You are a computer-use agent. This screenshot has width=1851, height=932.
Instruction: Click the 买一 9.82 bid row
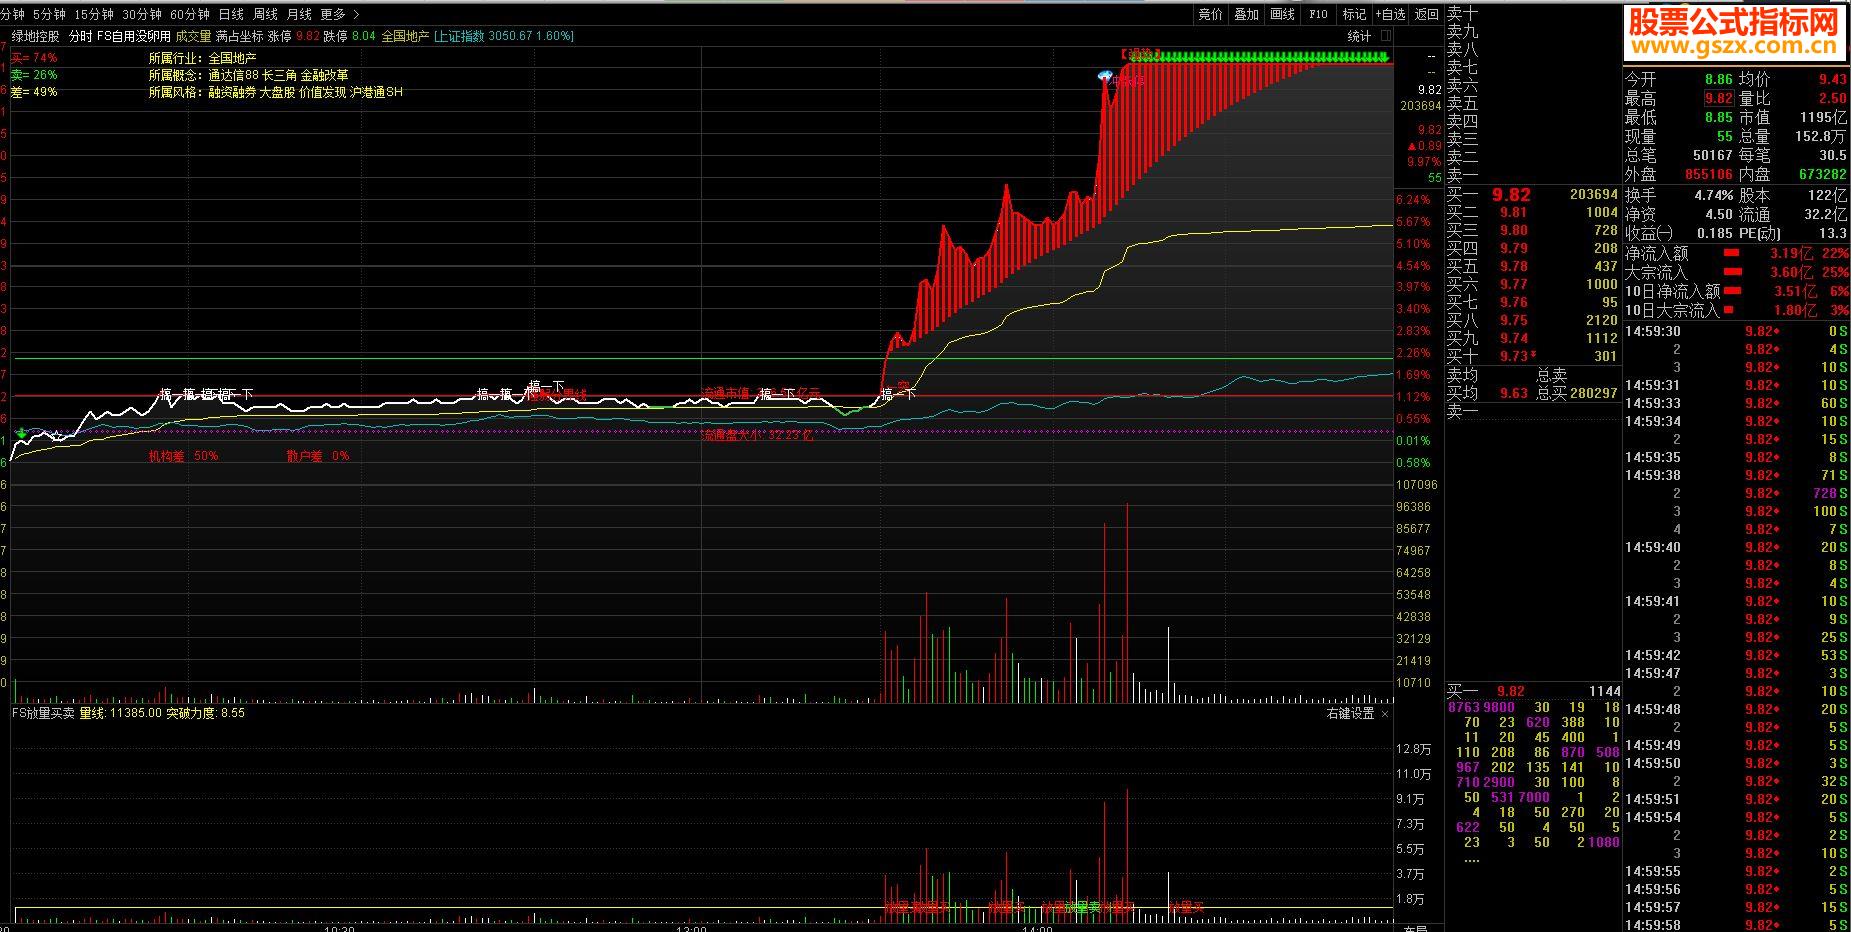[x=1533, y=195]
